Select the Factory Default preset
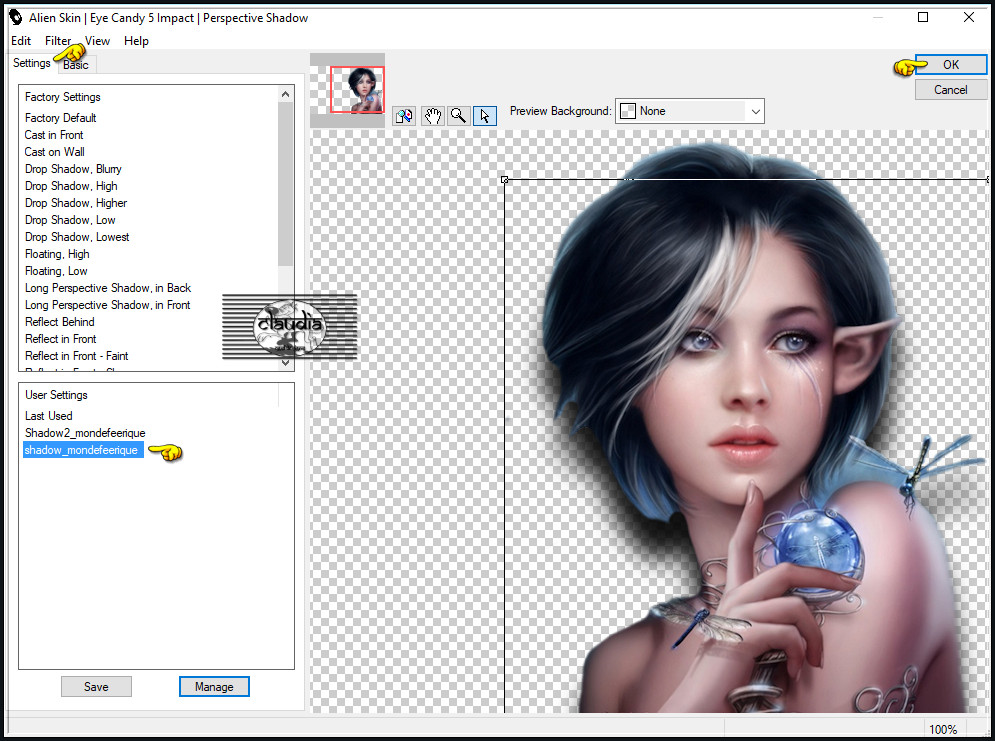 (61, 118)
